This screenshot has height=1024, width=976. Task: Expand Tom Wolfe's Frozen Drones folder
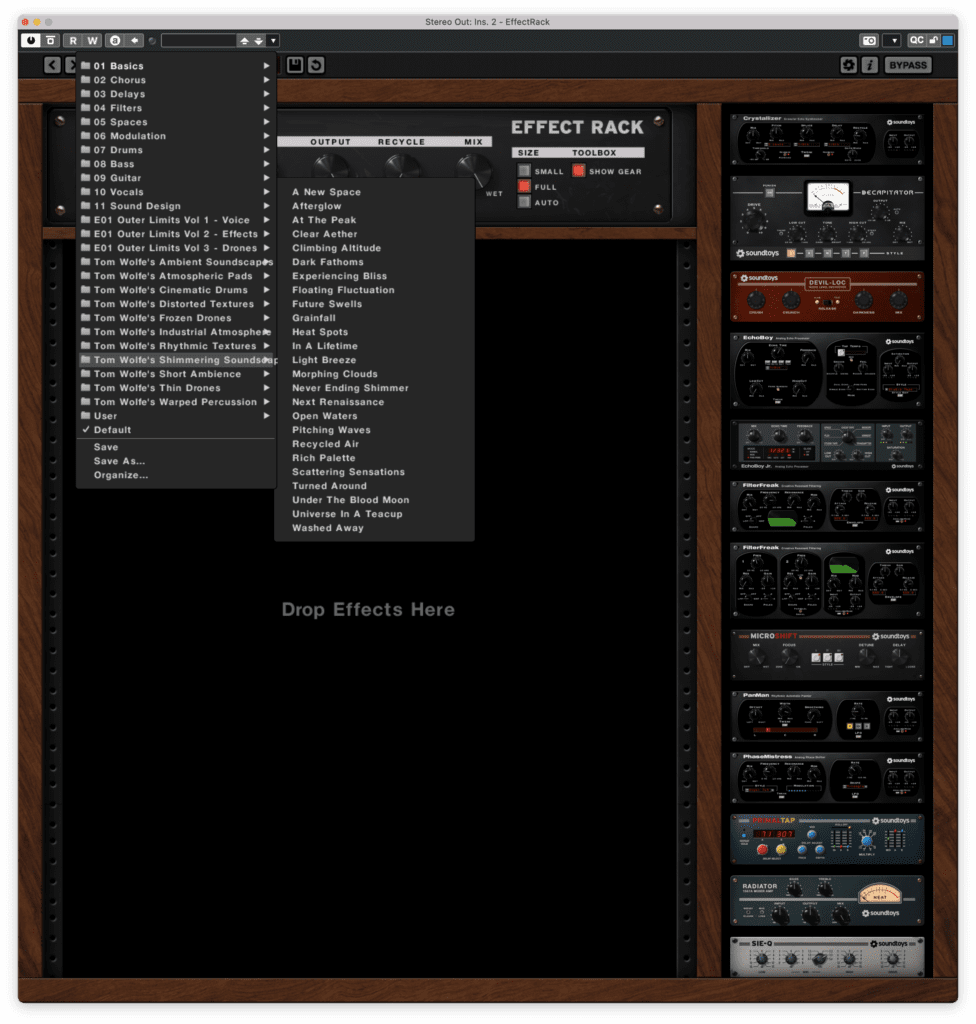(176, 318)
